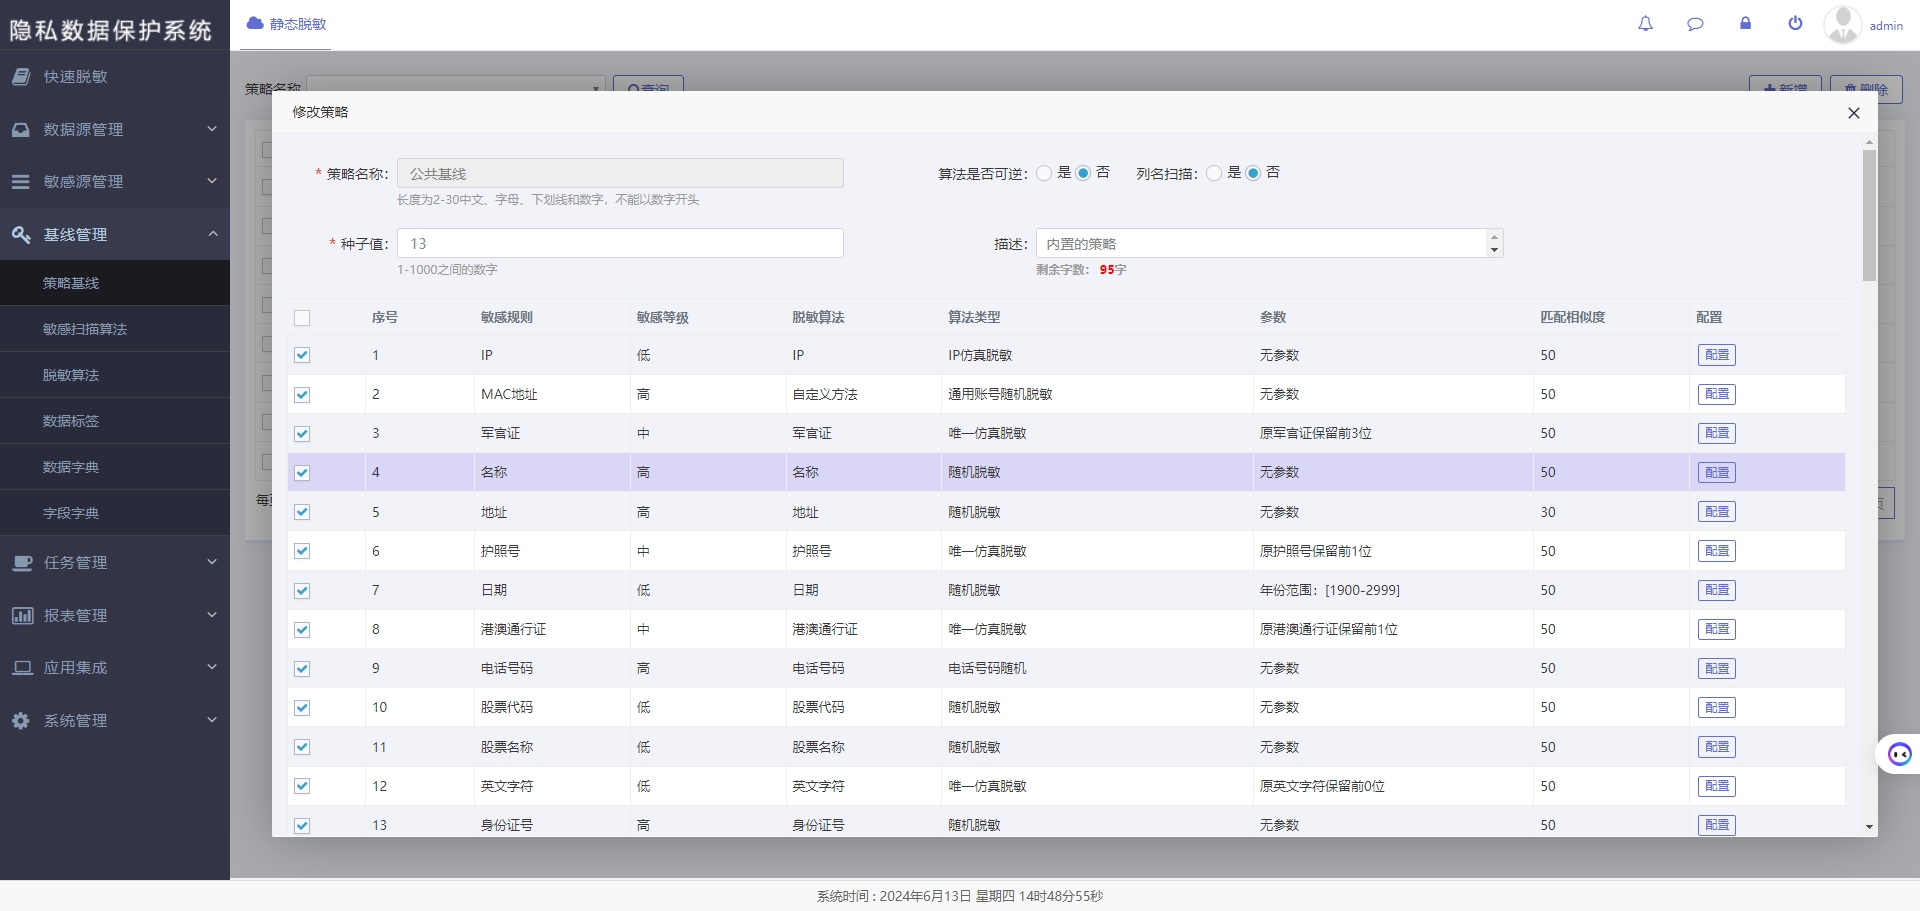Close the 修改策略 dialog
Image resolution: width=1920 pixels, height=911 pixels.
[x=1853, y=113]
